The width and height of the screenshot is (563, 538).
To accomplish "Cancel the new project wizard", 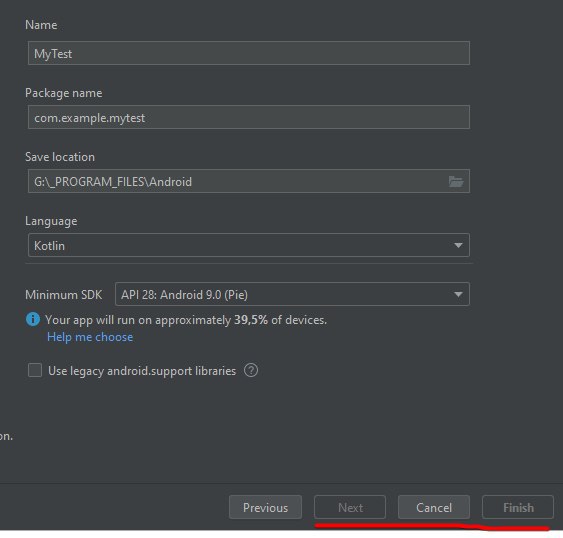I will click(x=434, y=507).
